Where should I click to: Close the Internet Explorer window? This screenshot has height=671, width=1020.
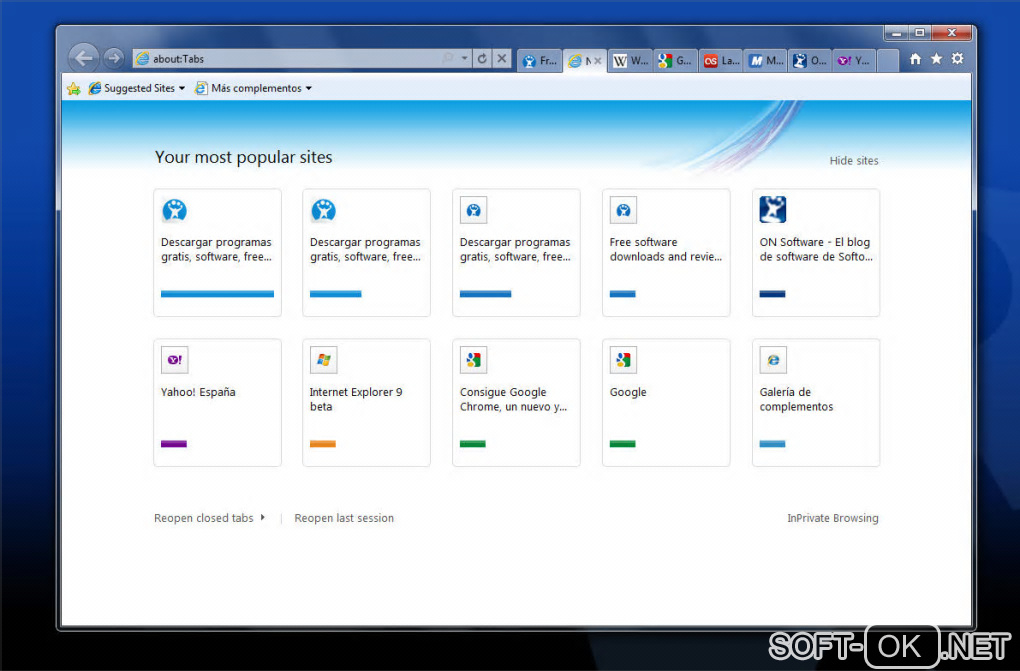[x=952, y=33]
